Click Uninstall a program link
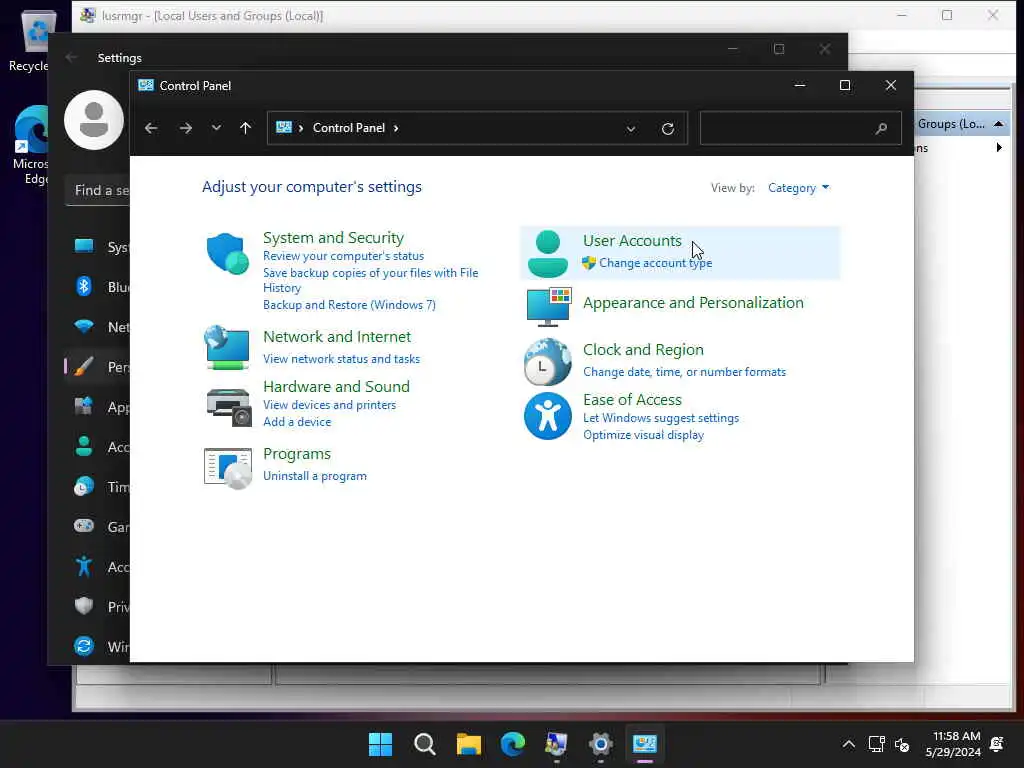The width and height of the screenshot is (1024, 768). point(315,476)
